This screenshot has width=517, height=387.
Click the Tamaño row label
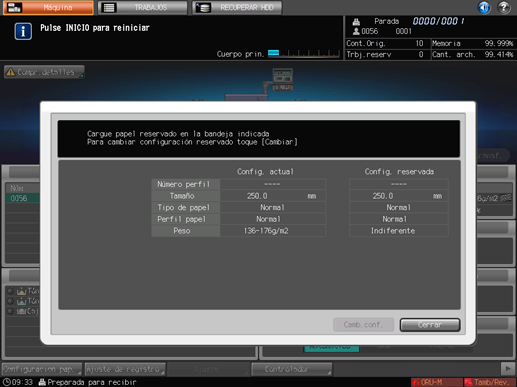(186, 196)
